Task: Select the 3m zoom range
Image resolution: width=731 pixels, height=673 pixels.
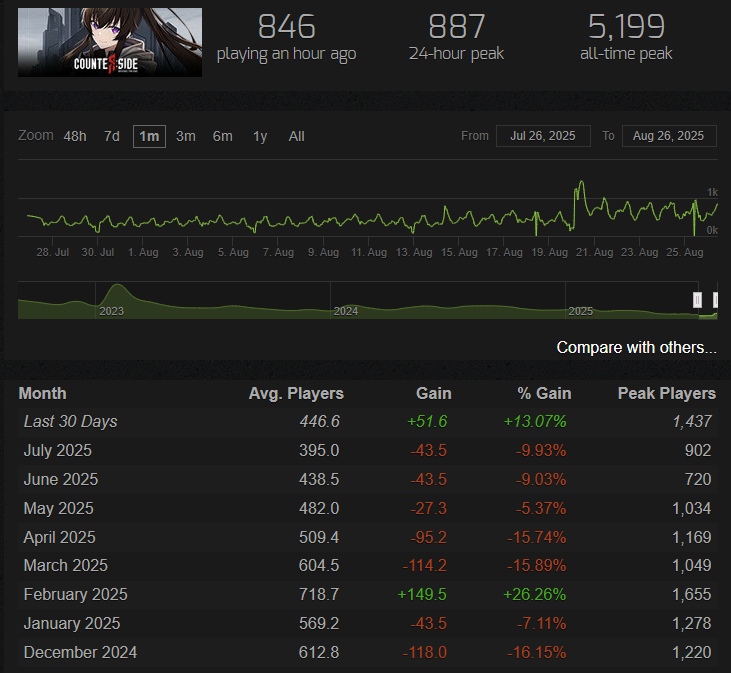Action: point(186,137)
